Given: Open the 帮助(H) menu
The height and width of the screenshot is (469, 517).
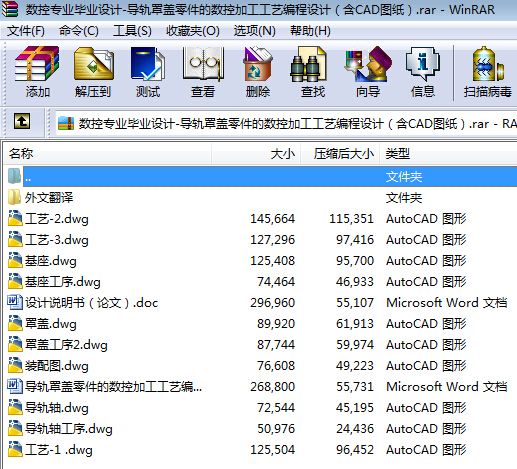Looking at the screenshot, I should pos(310,31).
